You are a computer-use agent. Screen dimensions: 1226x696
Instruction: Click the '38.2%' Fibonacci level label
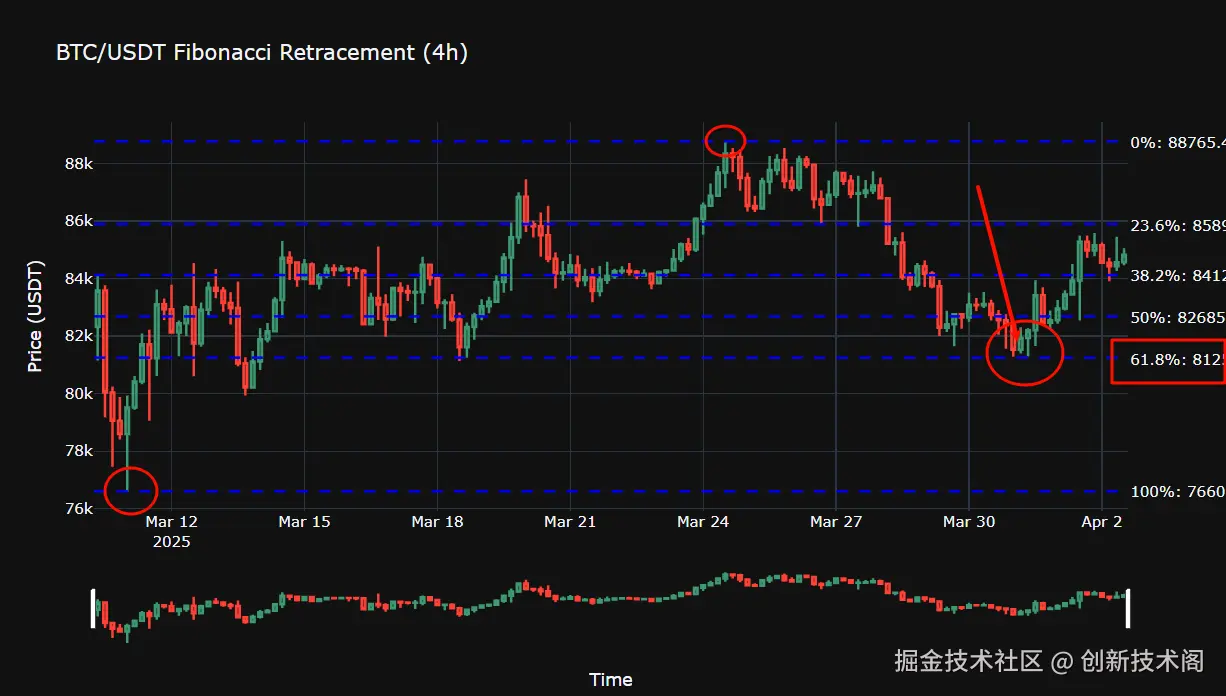click(x=1178, y=276)
